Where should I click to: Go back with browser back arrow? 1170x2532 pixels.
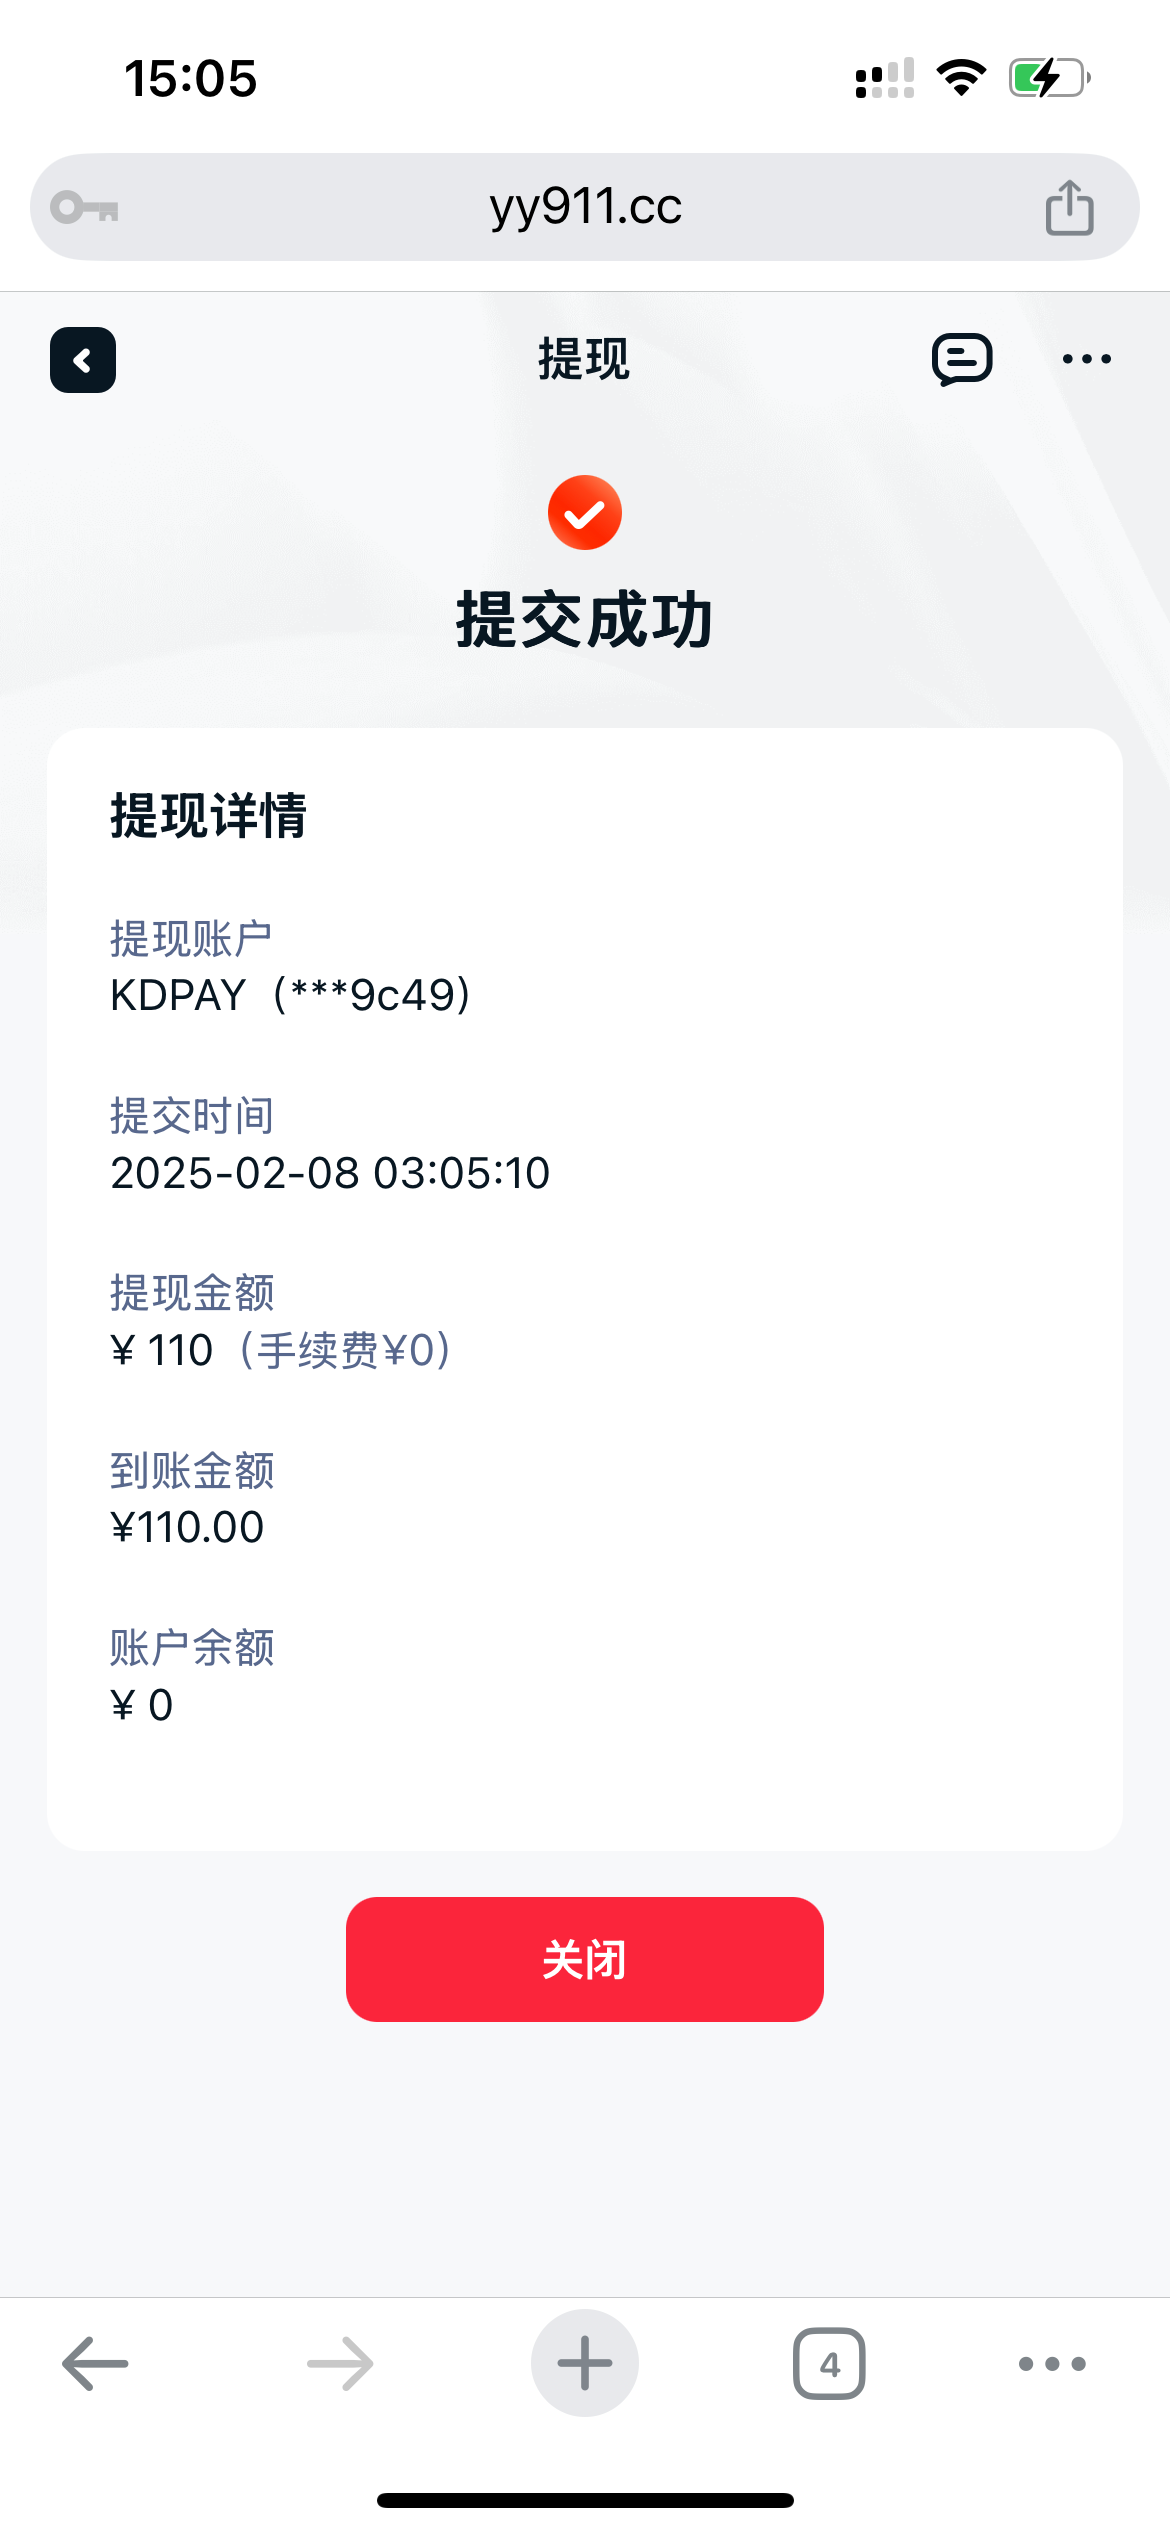pyautogui.click(x=95, y=2364)
